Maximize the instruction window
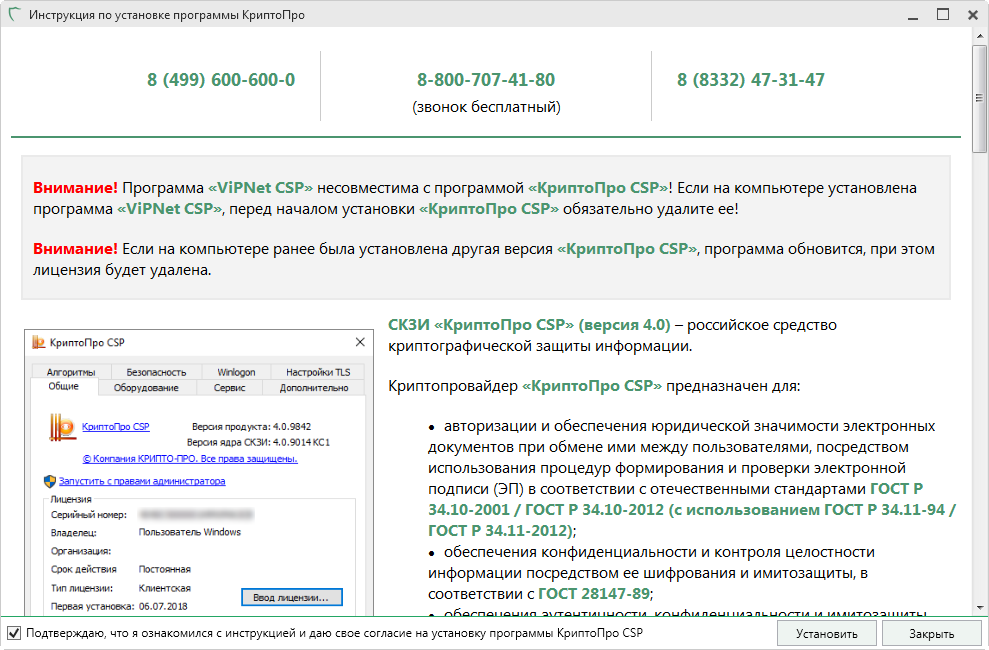 (x=943, y=15)
